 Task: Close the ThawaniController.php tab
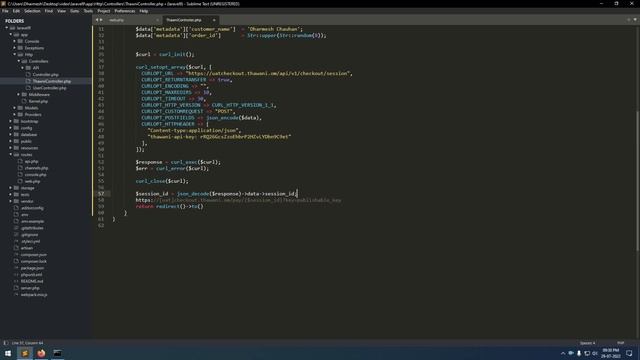(x=214, y=20)
